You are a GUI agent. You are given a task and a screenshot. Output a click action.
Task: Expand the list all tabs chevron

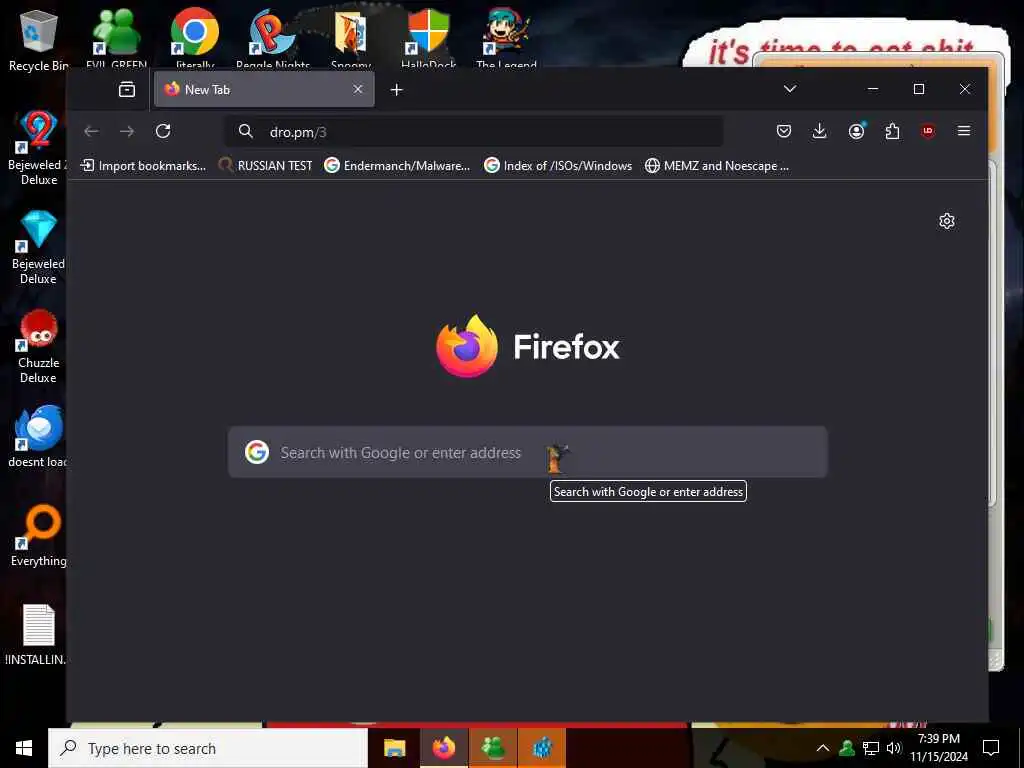pyautogui.click(x=790, y=89)
